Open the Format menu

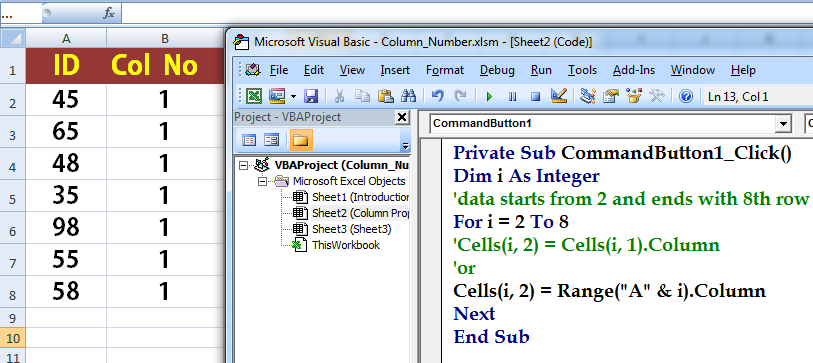(x=445, y=70)
